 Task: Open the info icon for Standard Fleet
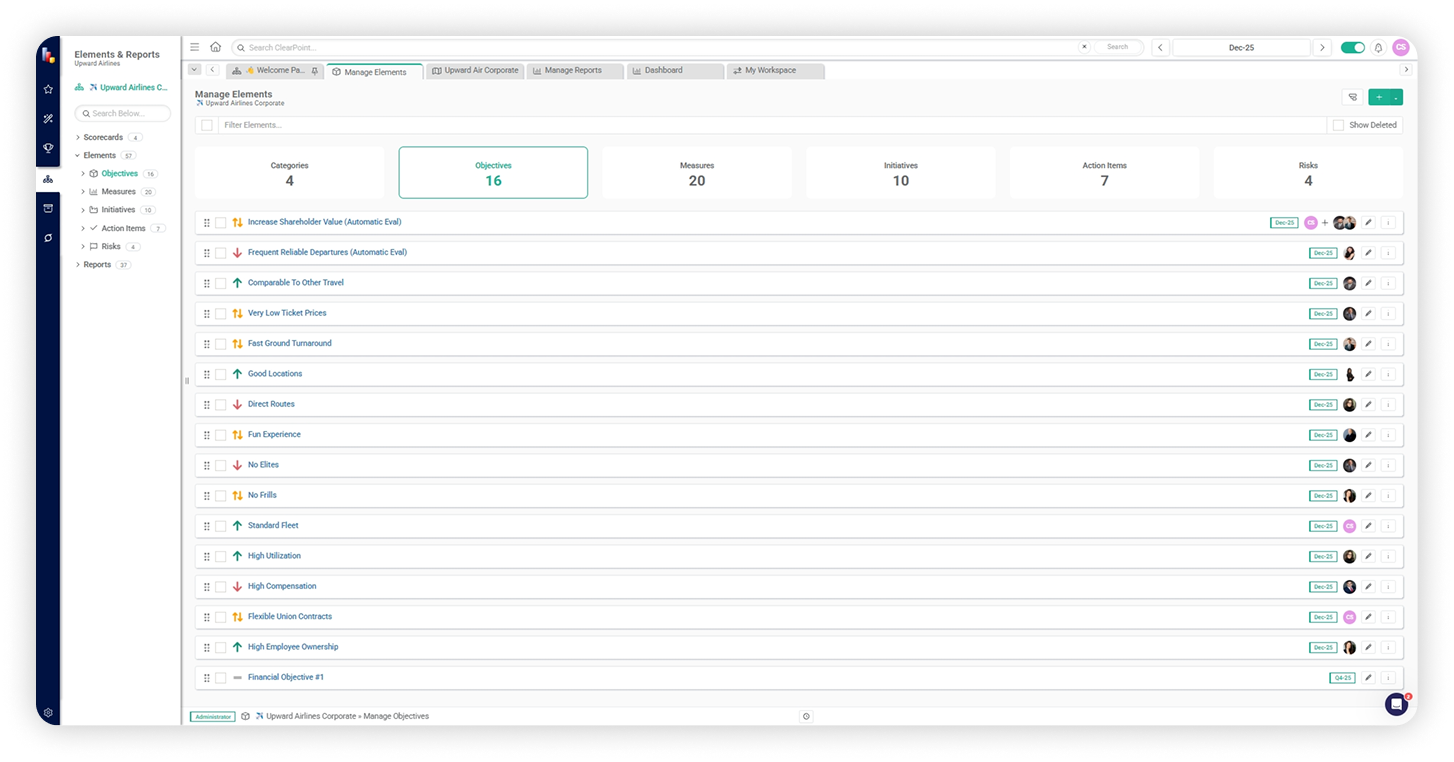coord(1387,525)
